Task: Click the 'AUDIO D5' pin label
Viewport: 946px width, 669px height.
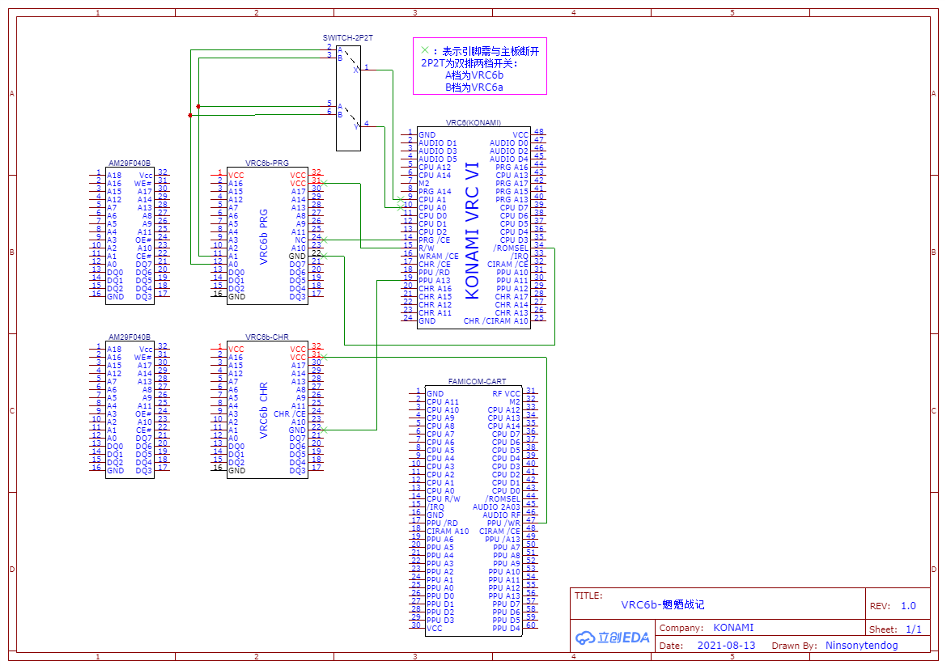Action: (437, 159)
